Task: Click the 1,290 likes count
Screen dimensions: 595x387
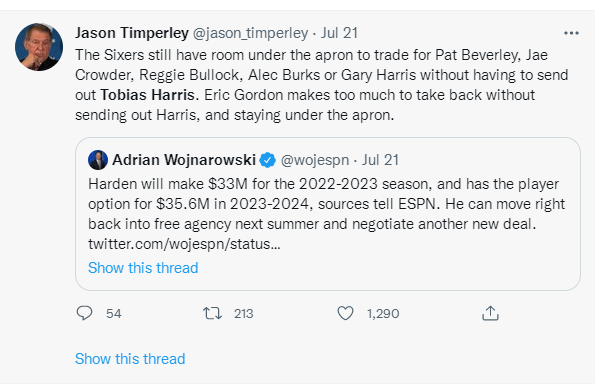Action: pyautogui.click(x=383, y=313)
